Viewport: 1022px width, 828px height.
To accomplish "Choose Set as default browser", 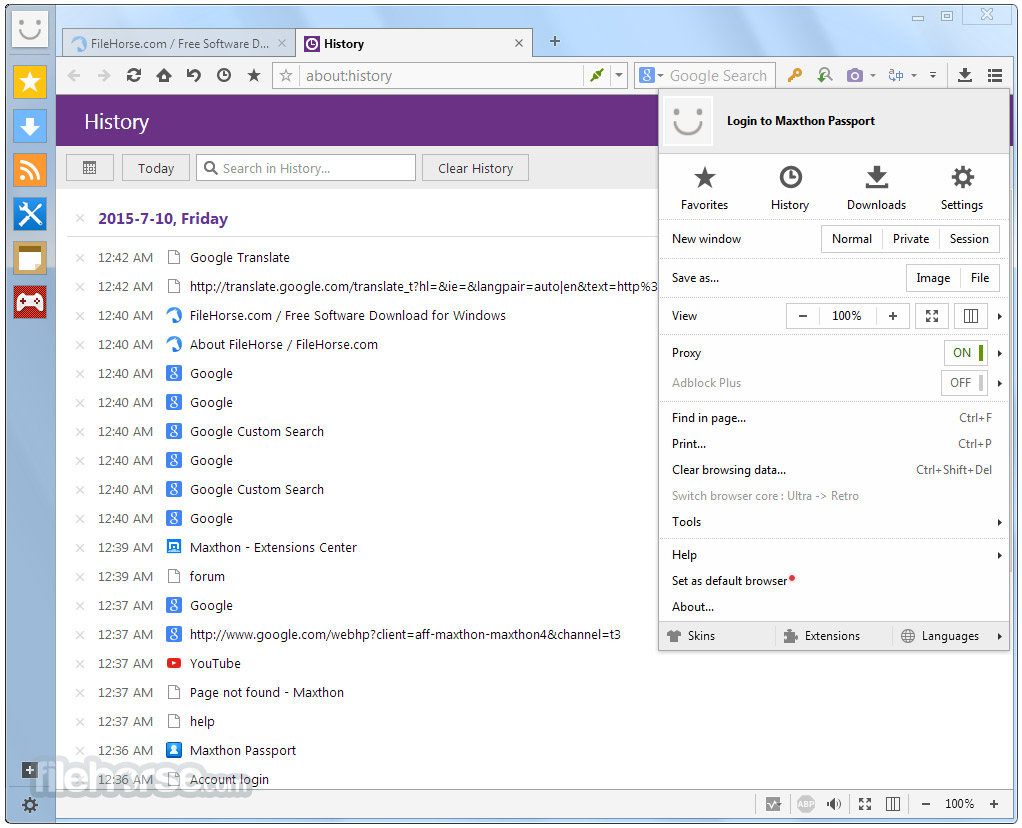I will (834, 581).
